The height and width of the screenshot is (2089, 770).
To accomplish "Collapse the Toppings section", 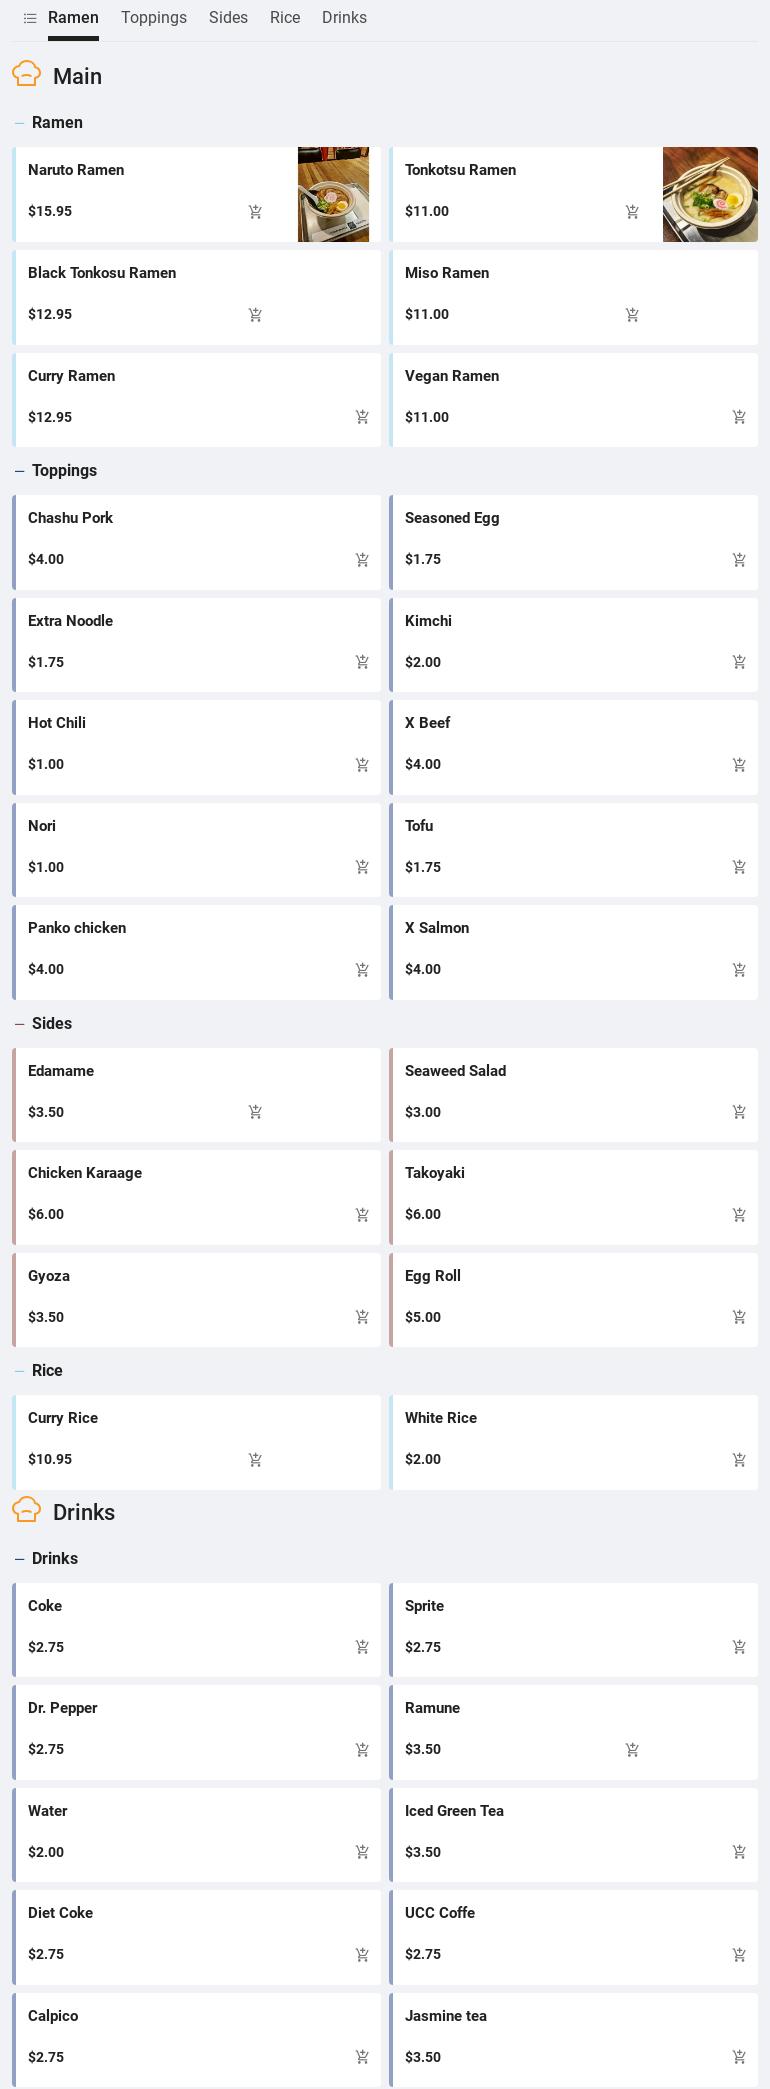I will (x=20, y=471).
